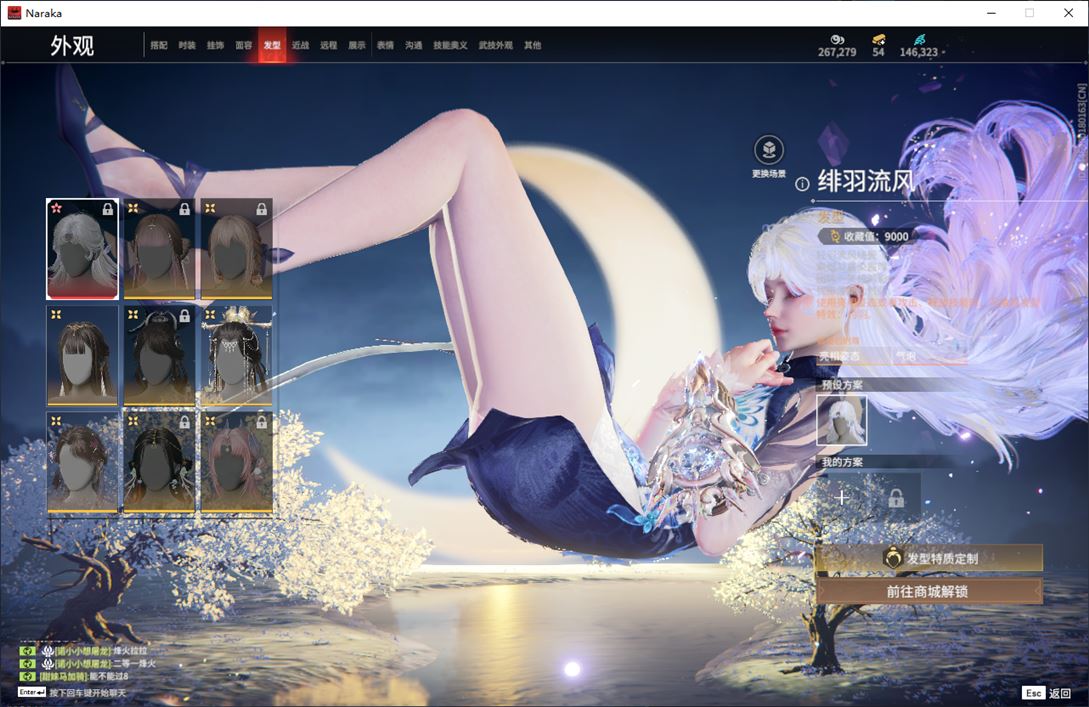Click the 267,279 silver balance

click(837, 52)
